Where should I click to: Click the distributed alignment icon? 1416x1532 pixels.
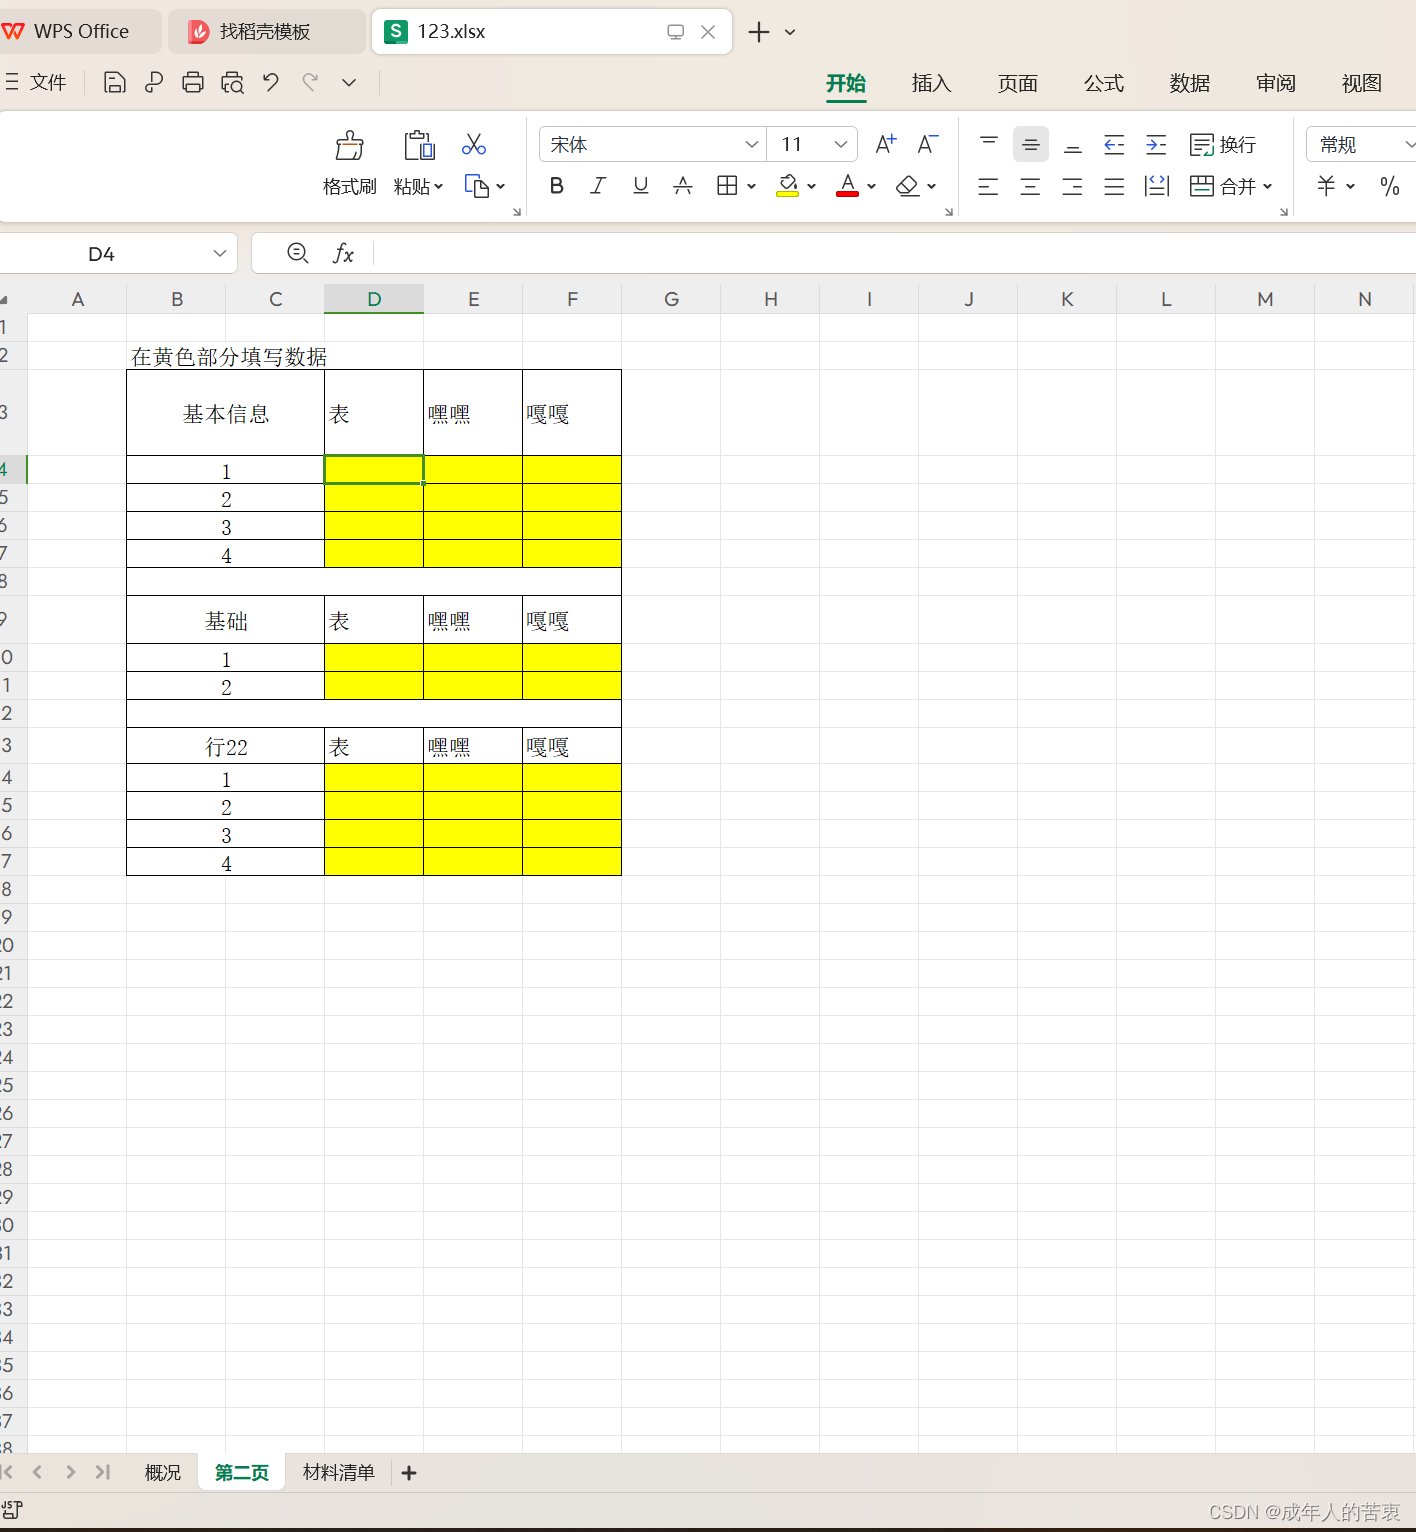click(x=1157, y=186)
